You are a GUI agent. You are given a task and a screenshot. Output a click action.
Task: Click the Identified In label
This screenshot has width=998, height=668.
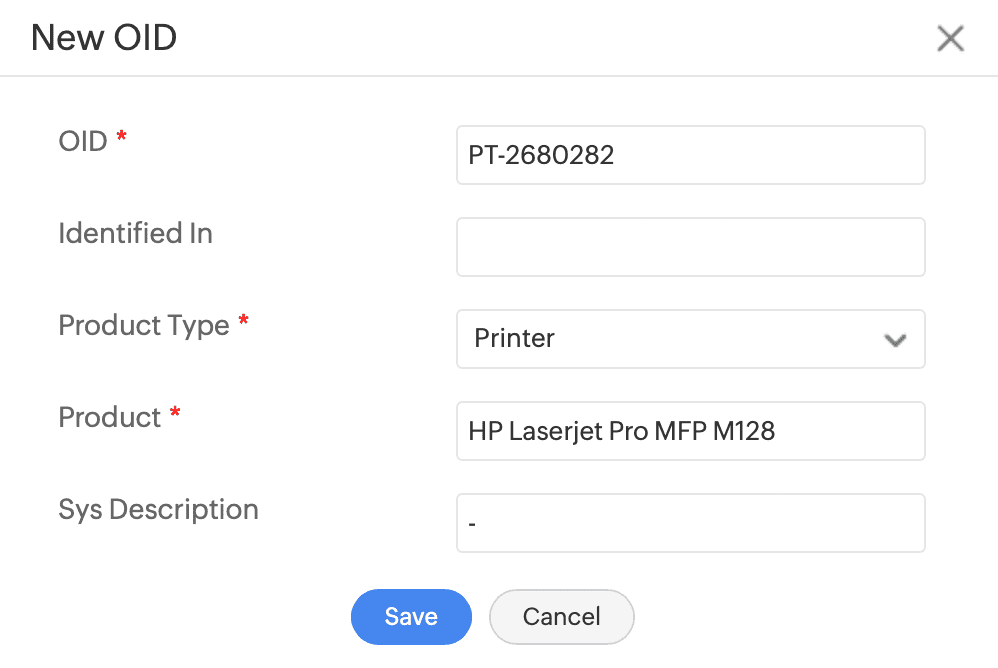click(x=135, y=233)
